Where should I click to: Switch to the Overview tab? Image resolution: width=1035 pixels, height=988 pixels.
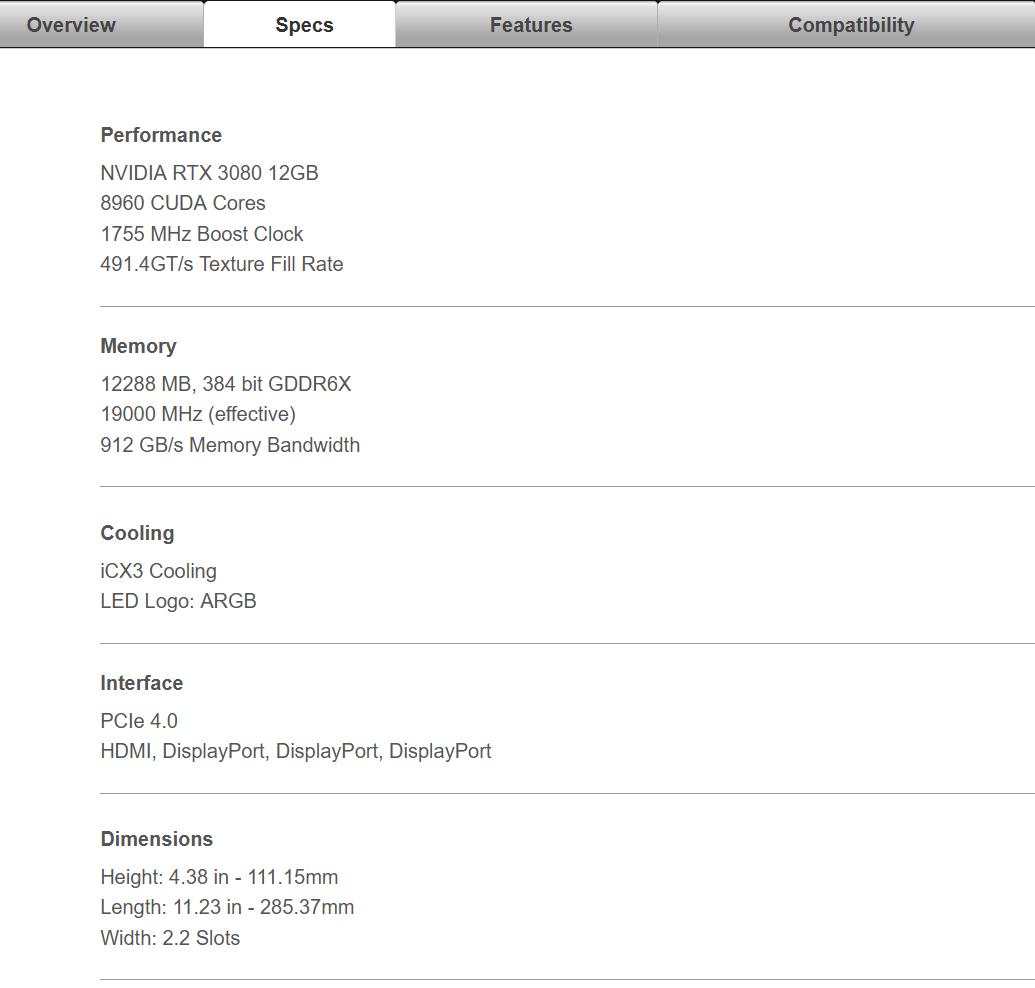[x=101, y=24]
